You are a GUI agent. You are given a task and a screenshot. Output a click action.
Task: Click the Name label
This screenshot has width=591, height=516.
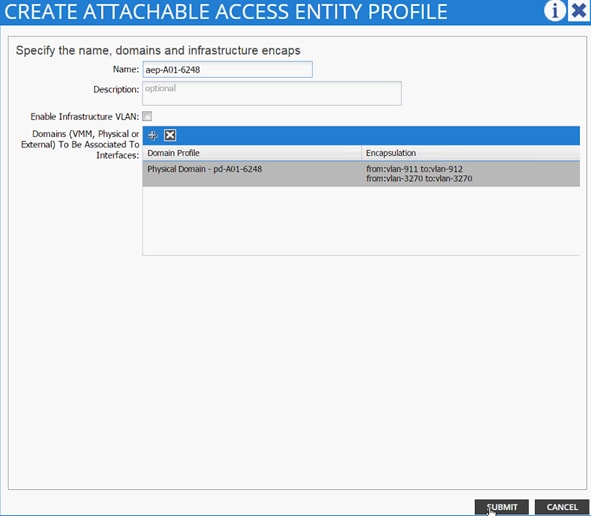(x=126, y=69)
